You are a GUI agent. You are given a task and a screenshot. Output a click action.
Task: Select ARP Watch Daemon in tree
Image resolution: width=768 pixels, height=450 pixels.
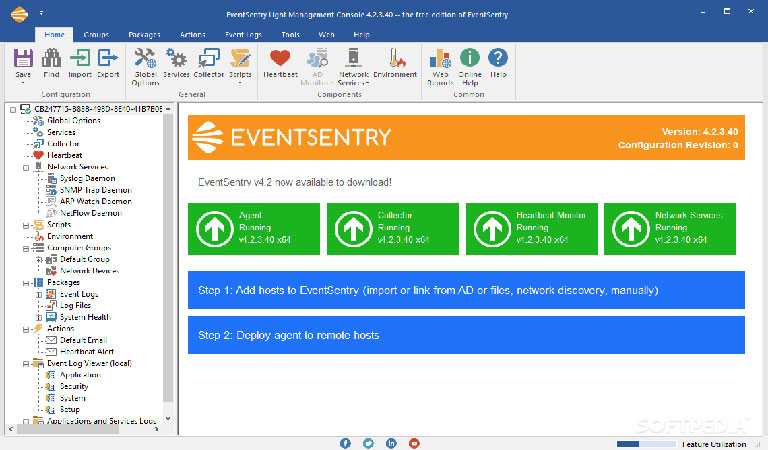click(96, 201)
